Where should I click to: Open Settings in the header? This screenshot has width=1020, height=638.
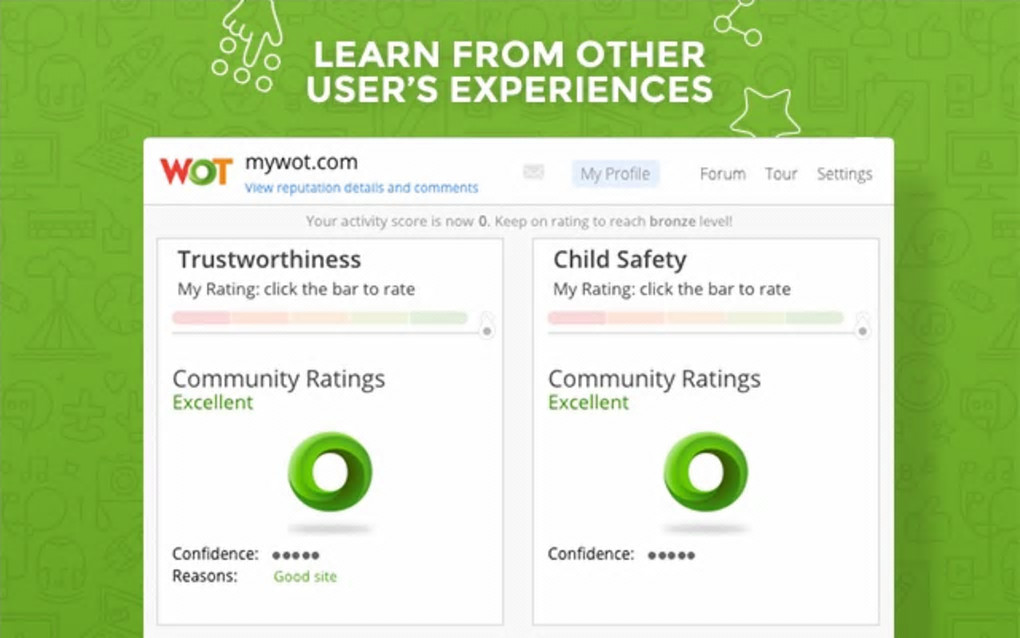(844, 174)
